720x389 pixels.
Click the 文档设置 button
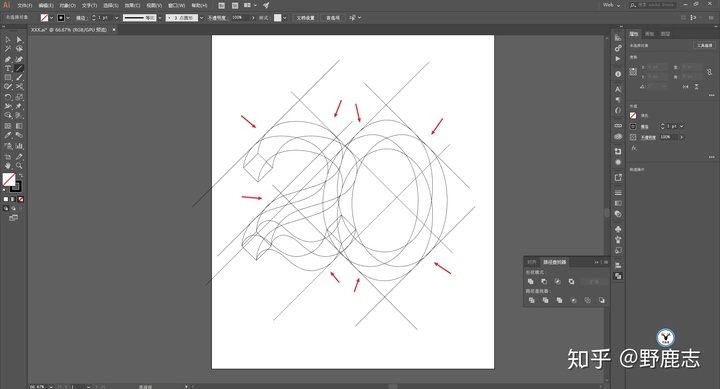(305, 18)
